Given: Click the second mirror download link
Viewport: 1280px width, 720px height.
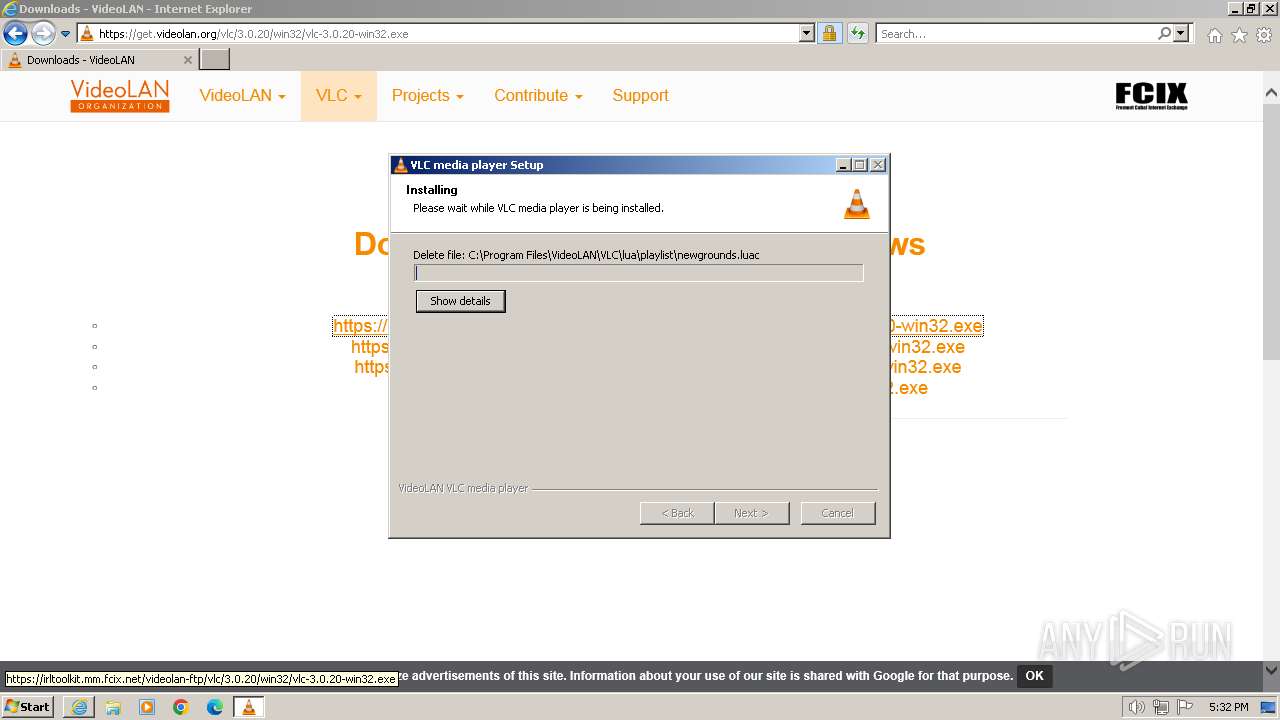Looking at the screenshot, I should click(657, 347).
